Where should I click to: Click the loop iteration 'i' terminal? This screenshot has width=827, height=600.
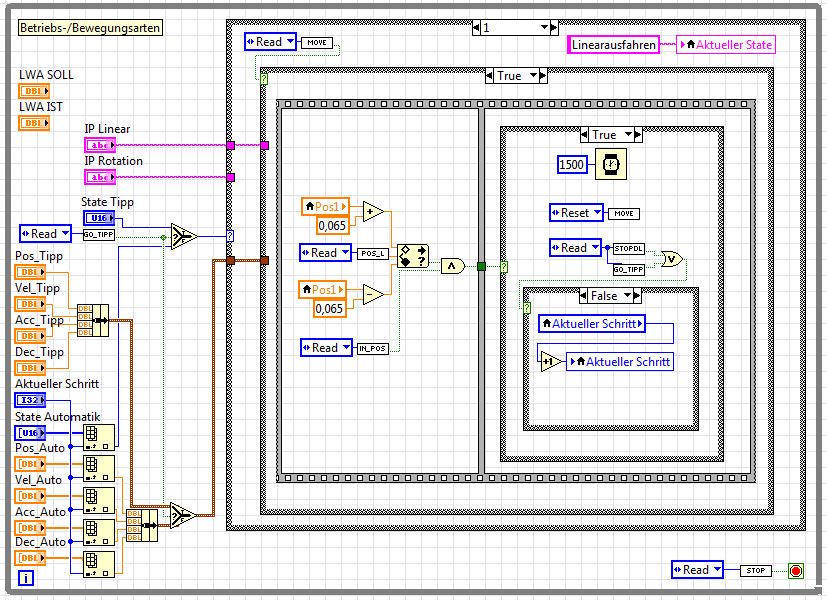tap(26, 578)
